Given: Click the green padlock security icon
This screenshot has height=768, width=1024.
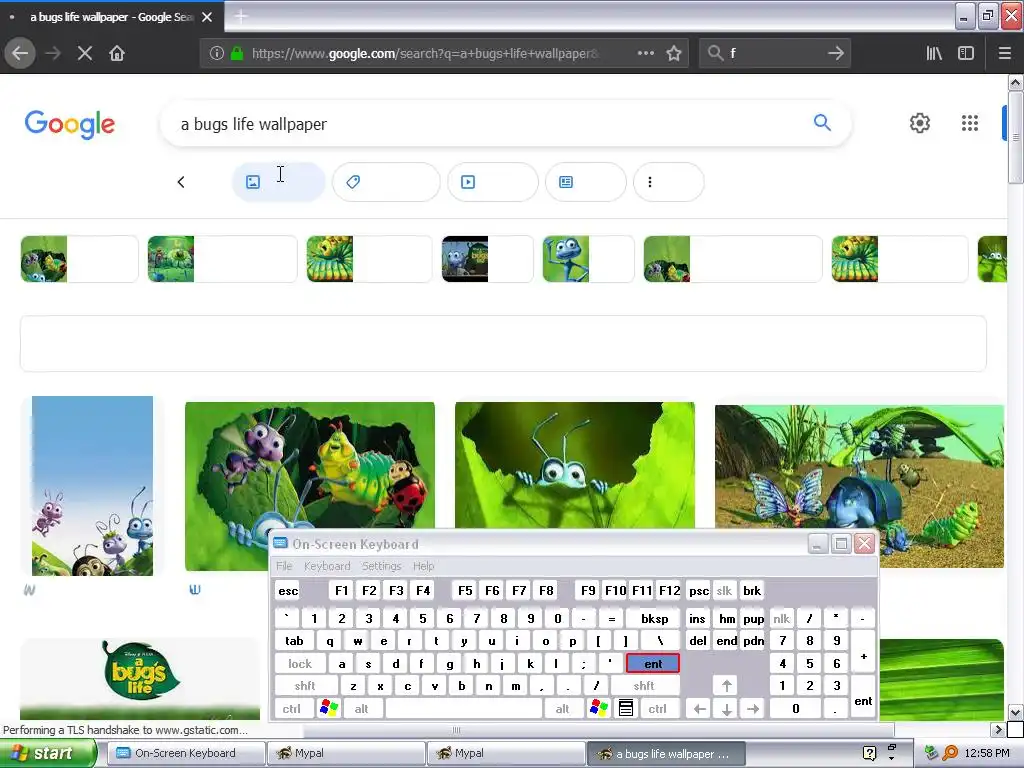Looking at the screenshot, I should (237, 53).
